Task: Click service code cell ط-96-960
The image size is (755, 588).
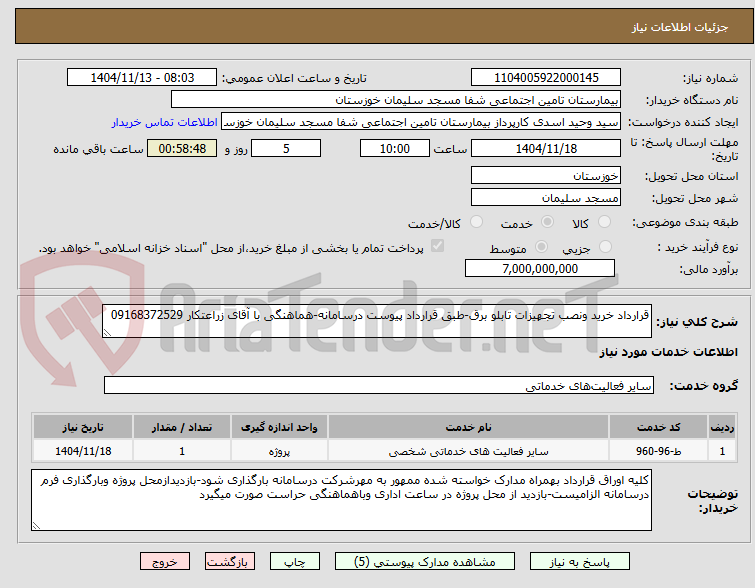Action: coord(658,451)
